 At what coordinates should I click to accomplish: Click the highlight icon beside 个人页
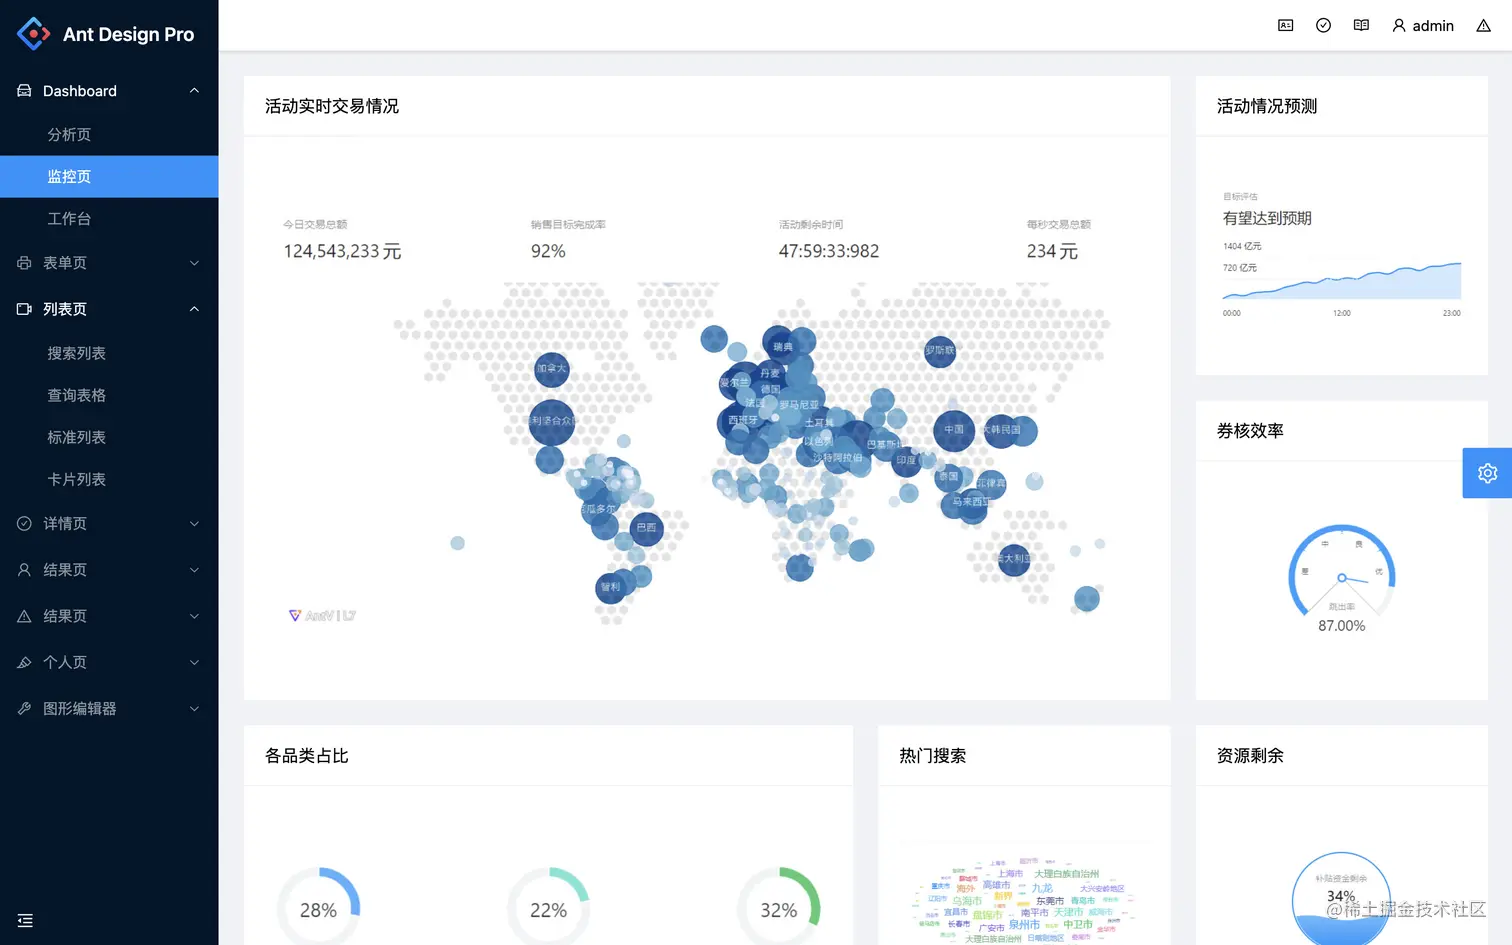(24, 662)
